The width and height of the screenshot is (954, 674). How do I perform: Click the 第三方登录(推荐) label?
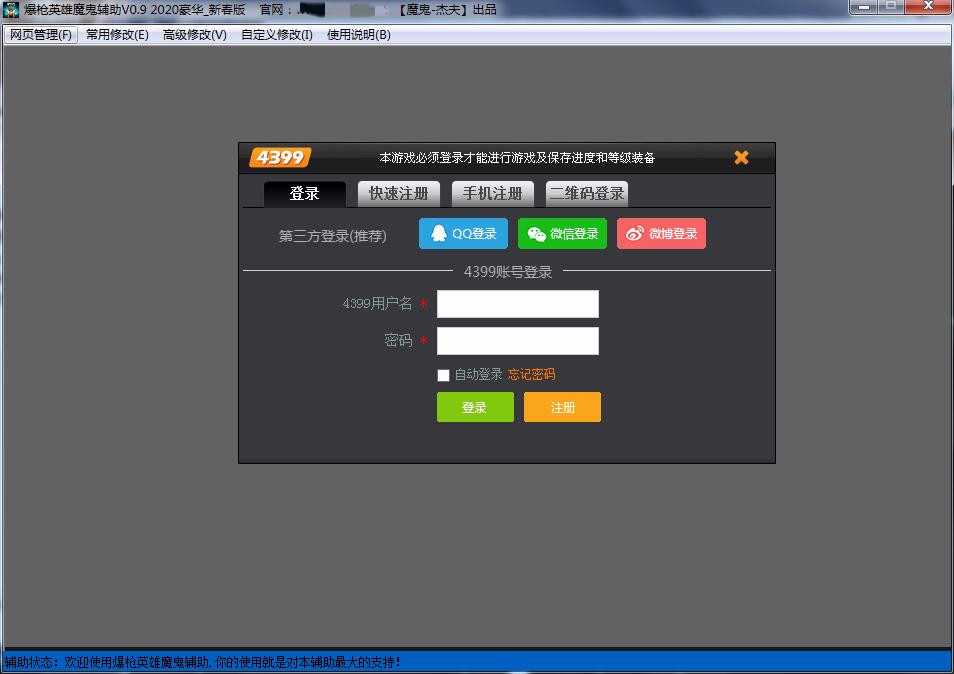click(x=332, y=235)
